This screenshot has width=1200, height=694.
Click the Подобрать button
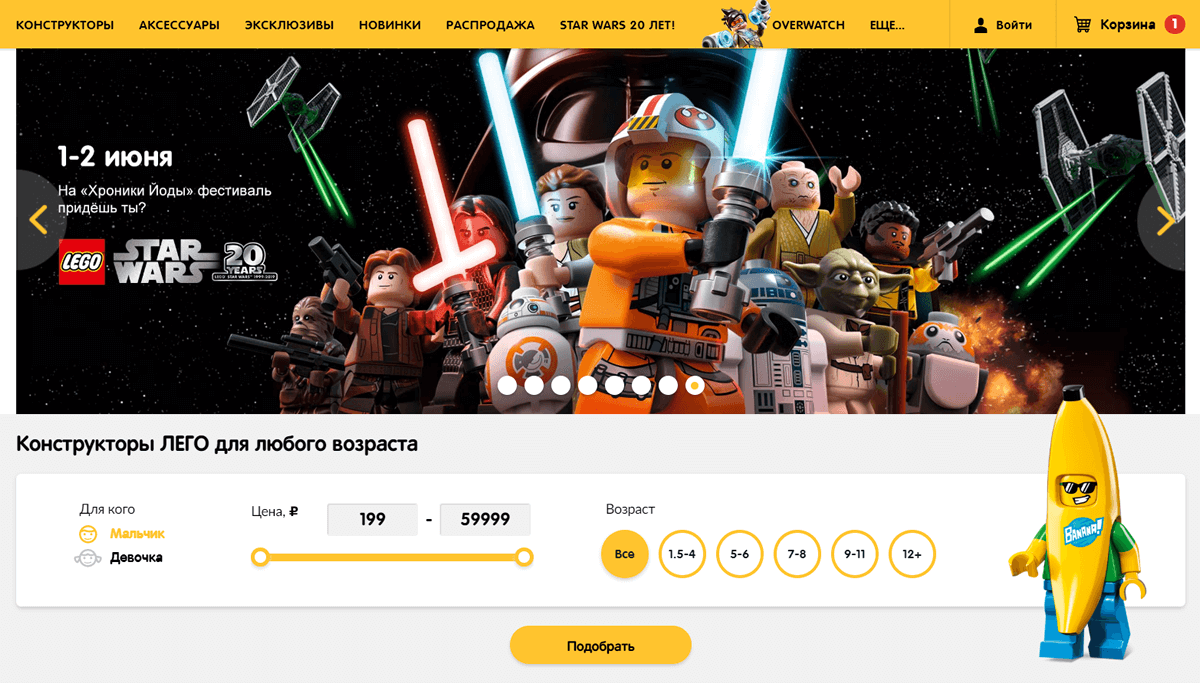pyautogui.click(x=600, y=645)
